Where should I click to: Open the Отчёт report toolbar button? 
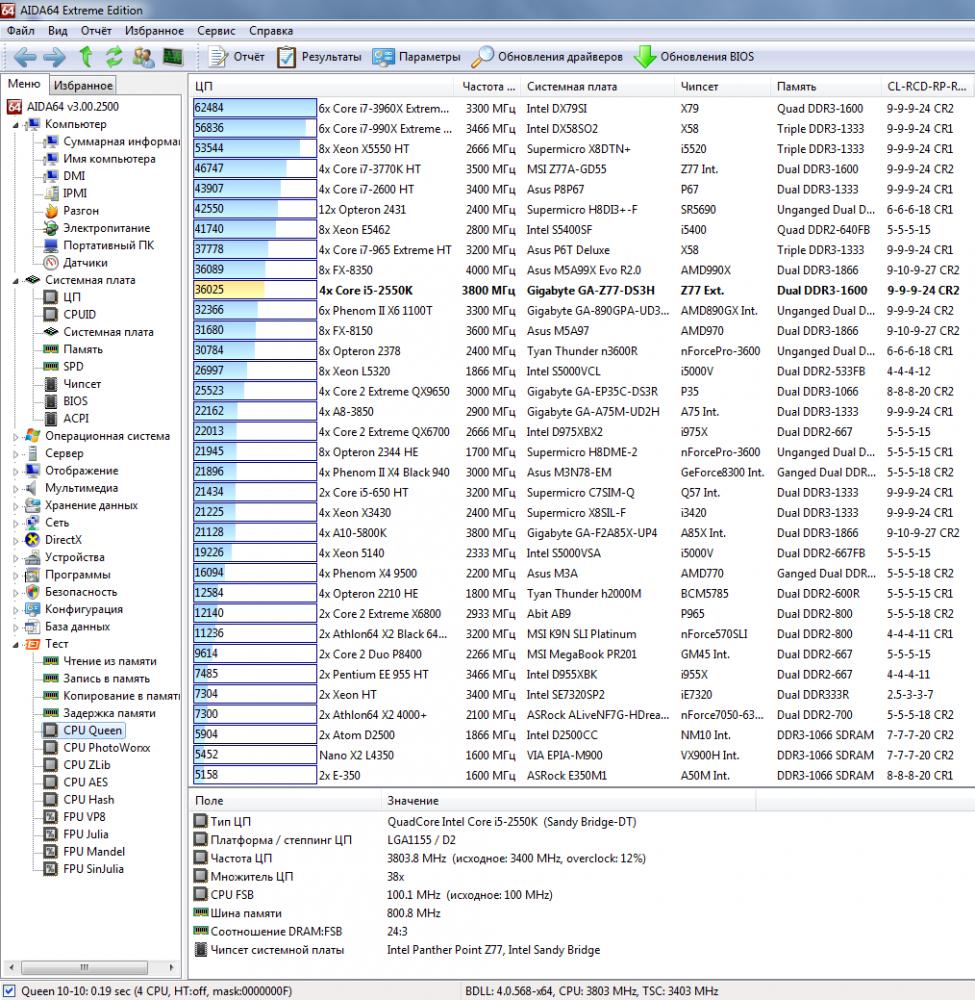tap(237, 57)
